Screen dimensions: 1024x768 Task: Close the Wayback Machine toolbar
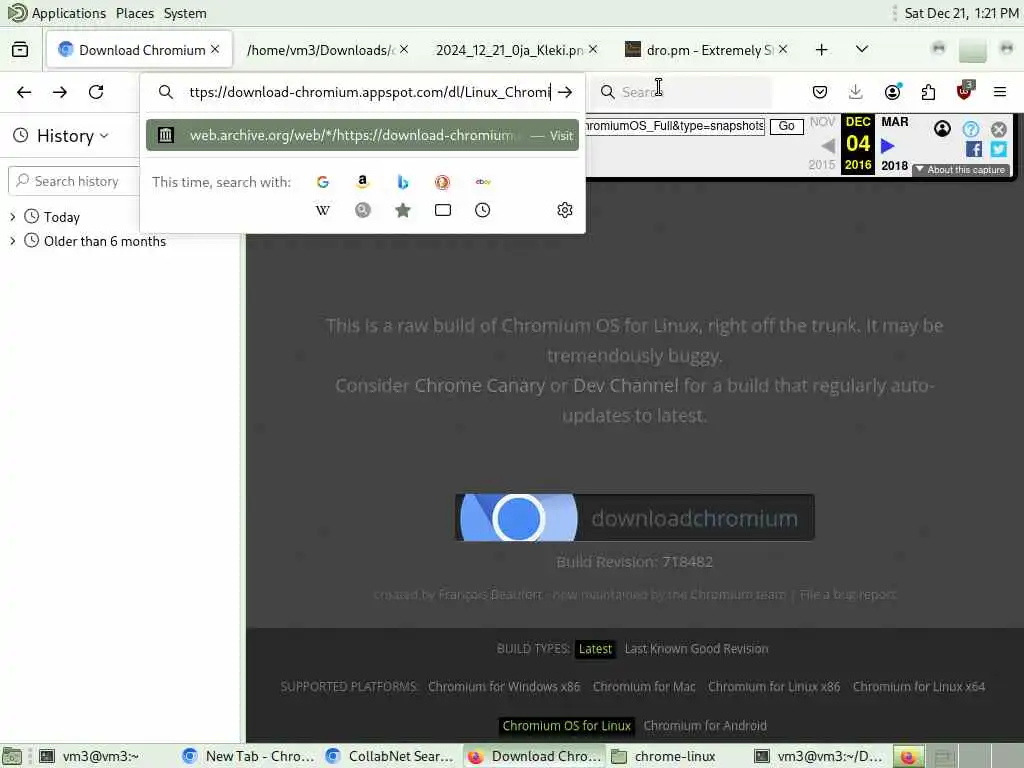[999, 129]
